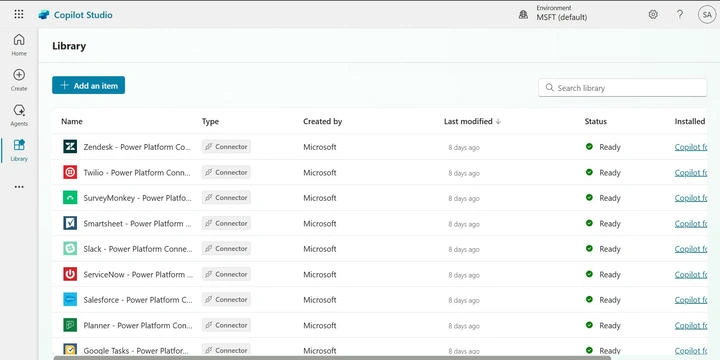Open the Copilot link in Twilio row

691,173
